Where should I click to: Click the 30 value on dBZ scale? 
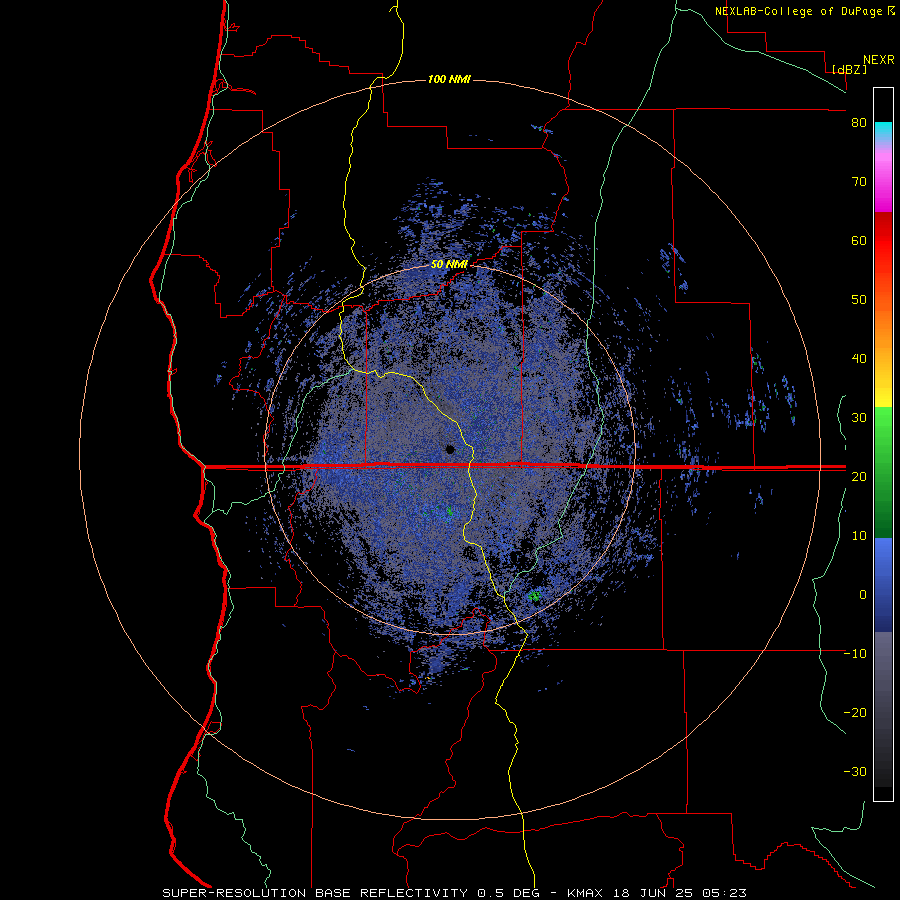(859, 418)
